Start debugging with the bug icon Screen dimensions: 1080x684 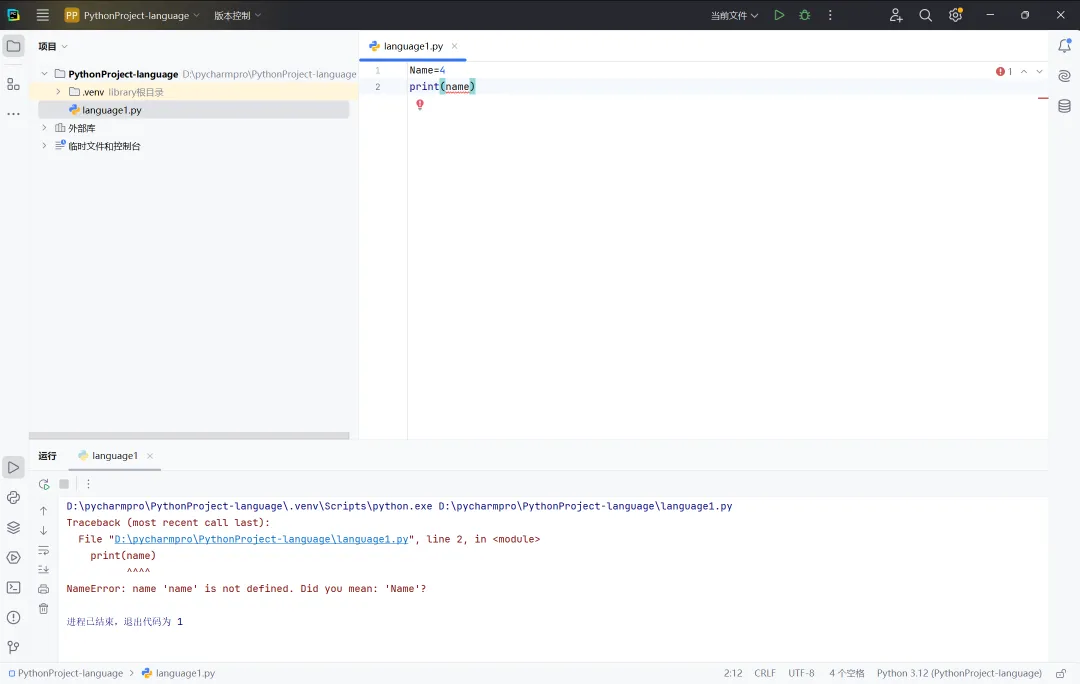804,15
